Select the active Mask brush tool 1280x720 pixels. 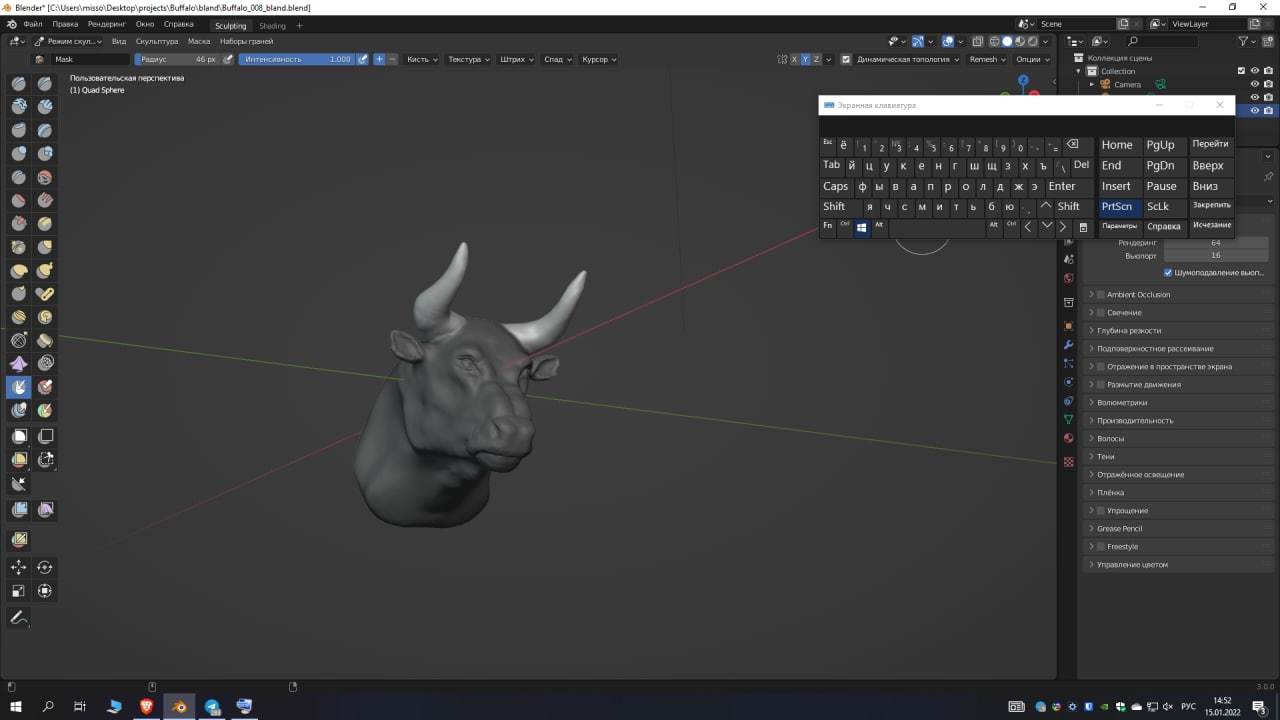[19, 387]
